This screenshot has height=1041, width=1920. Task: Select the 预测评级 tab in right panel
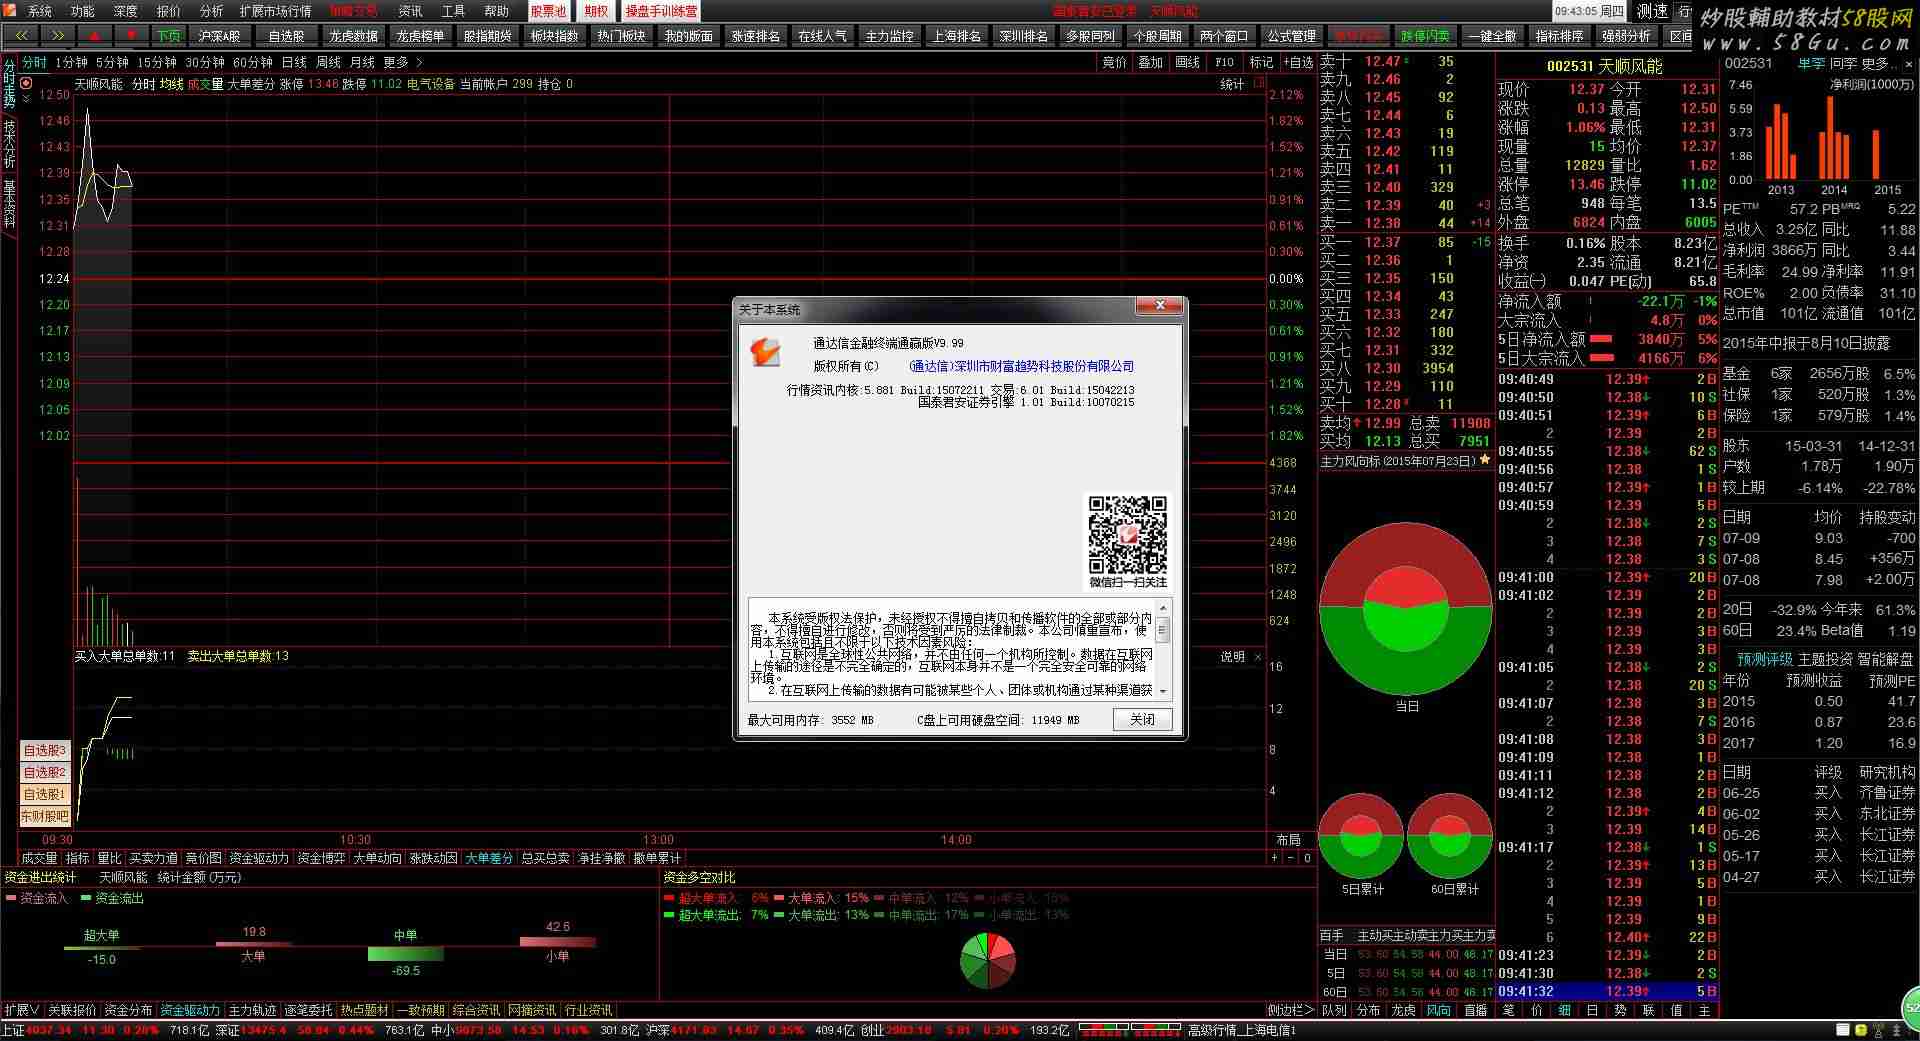point(1765,659)
